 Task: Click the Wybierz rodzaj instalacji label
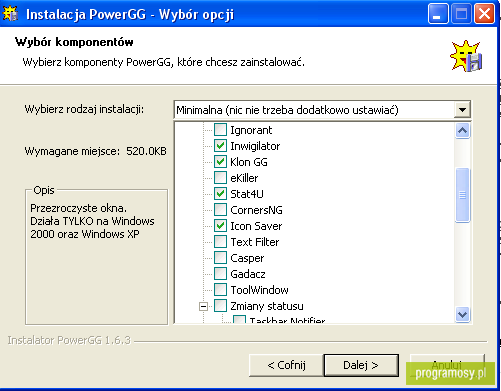84,109
